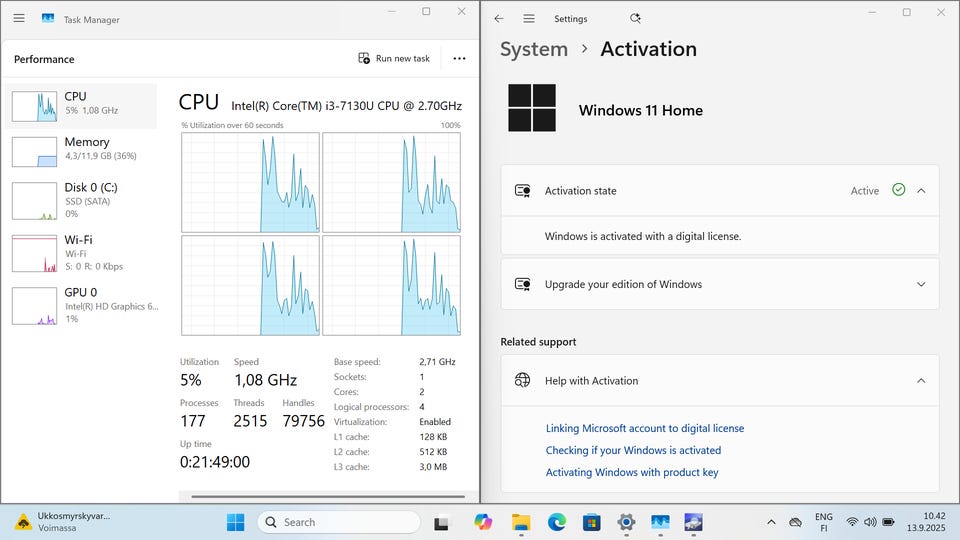Go back in Settings window
Viewport: 960px width, 540px height.
click(499, 18)
